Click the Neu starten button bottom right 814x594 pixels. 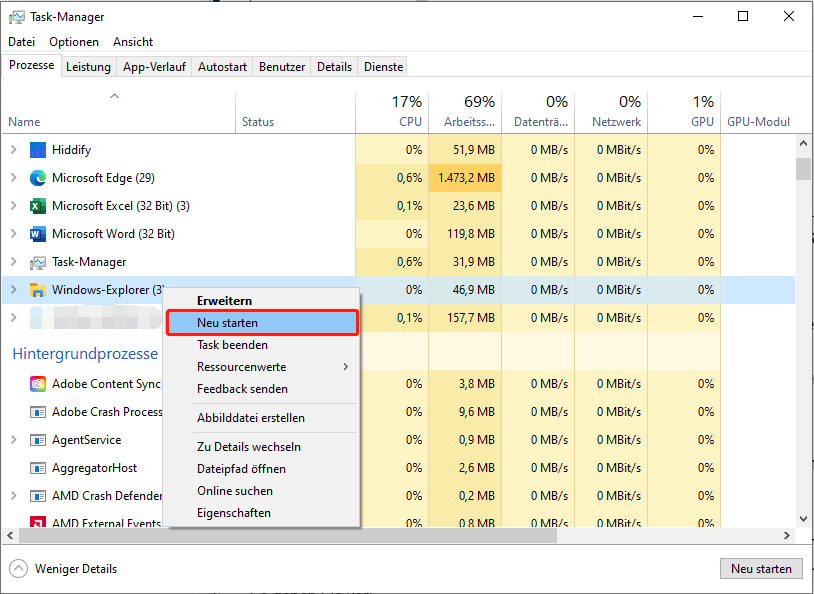click(761, 568)
